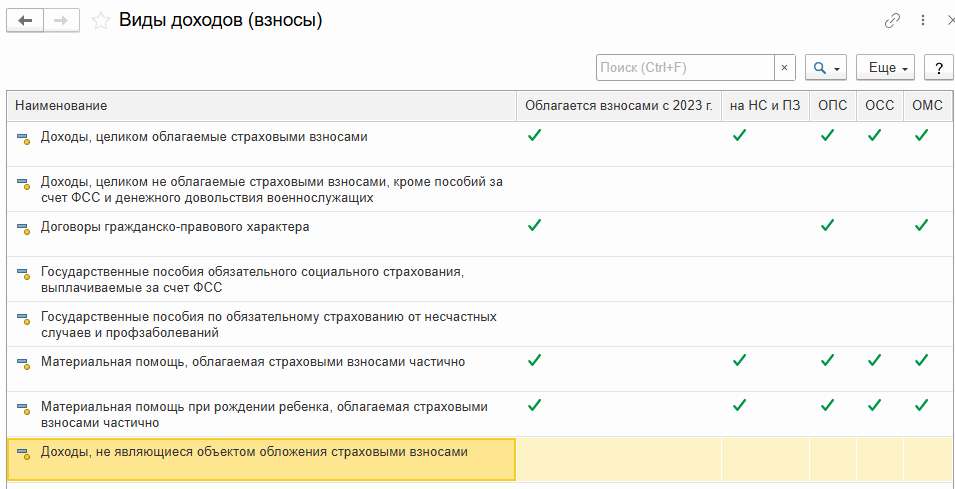955x489 pixels.
Task: Click item icon of 'Доходы, целиком облагаемые' row
Action: coord(23,138)
